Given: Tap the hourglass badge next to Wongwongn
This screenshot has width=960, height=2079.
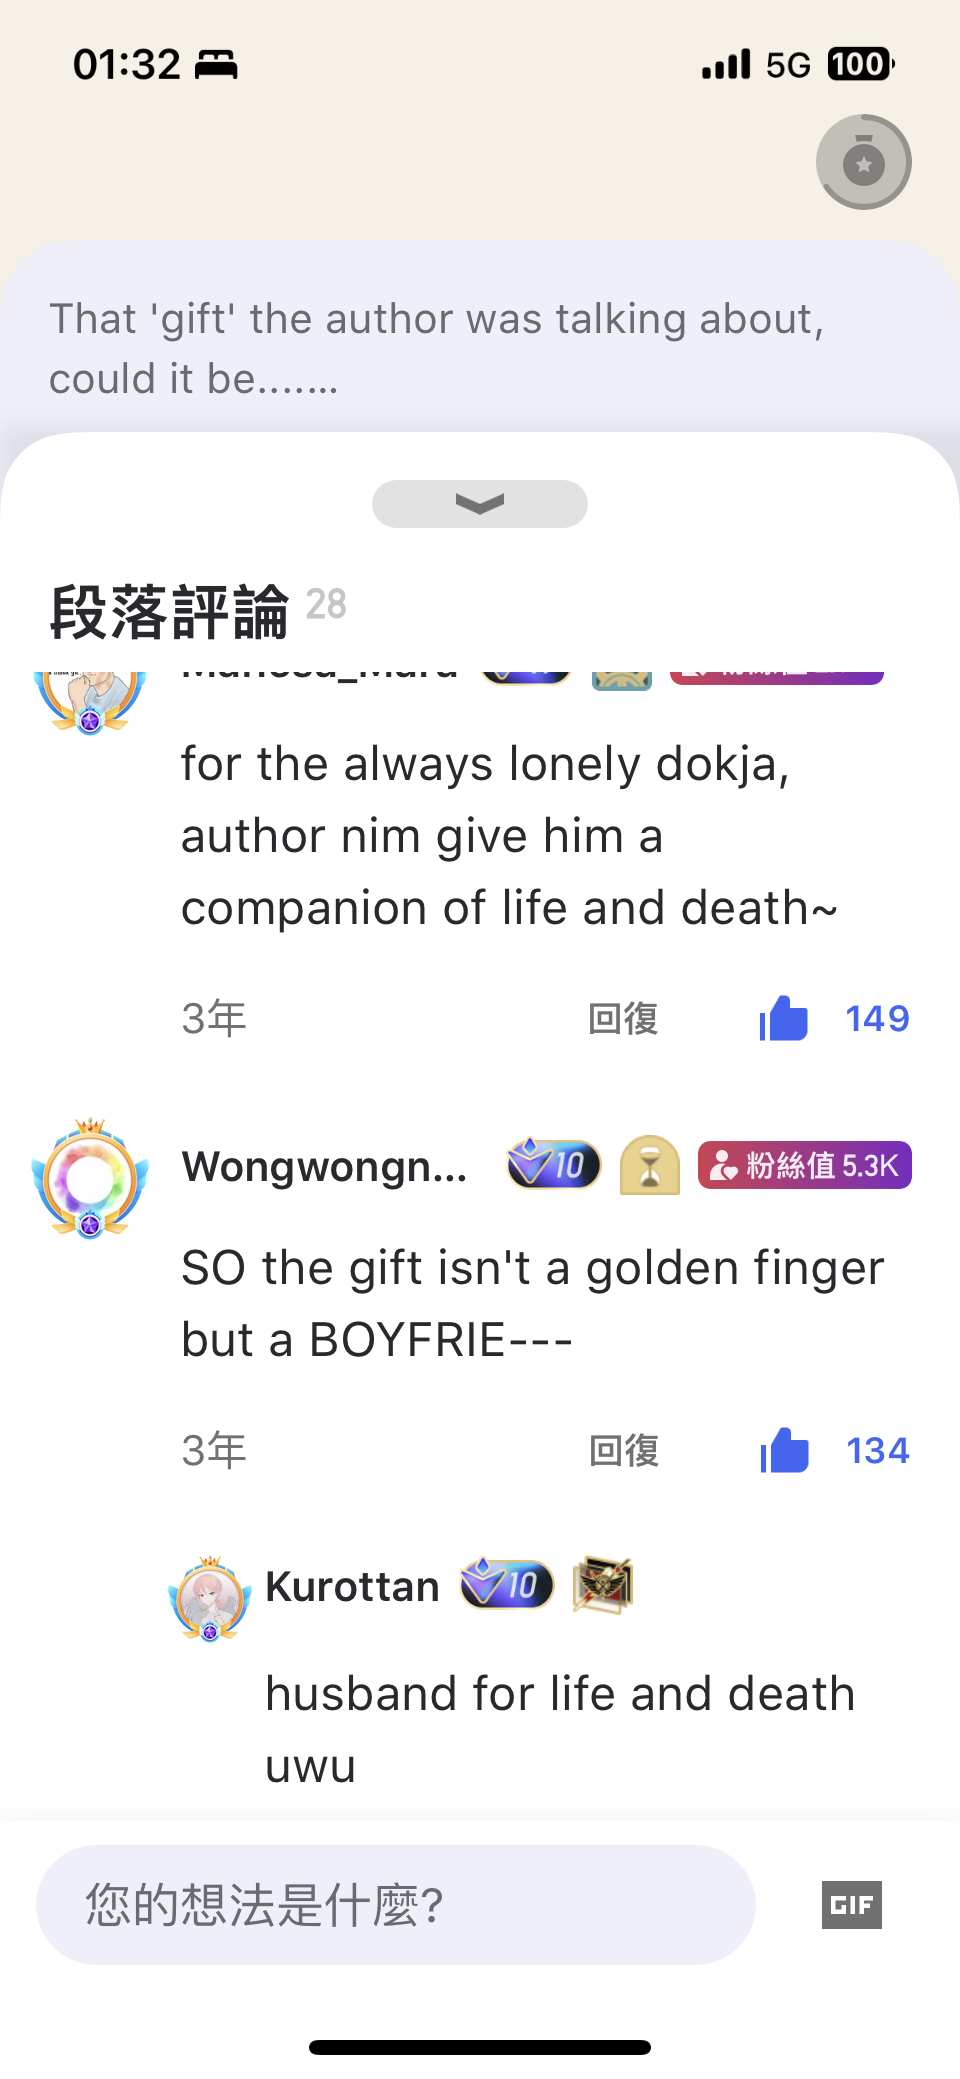Looking at the screenshot, I should (x=650, y=1165).
